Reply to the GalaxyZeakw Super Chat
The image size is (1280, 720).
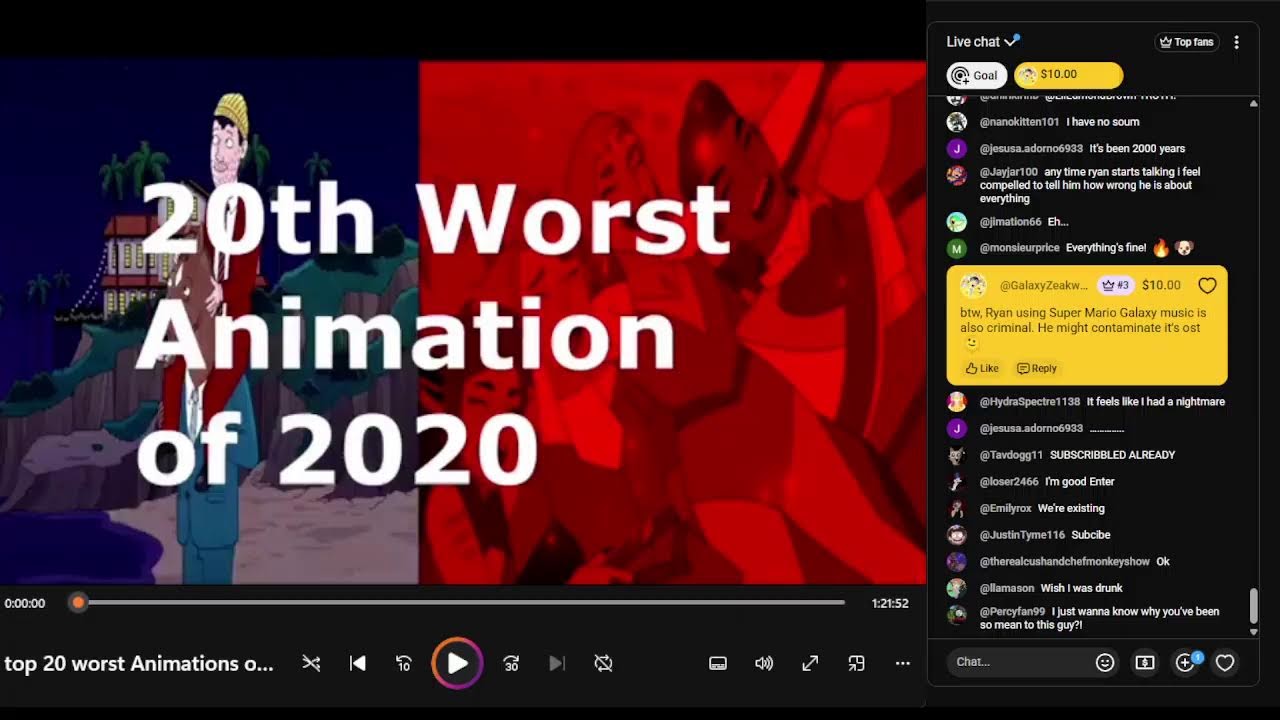[1036, 368]
